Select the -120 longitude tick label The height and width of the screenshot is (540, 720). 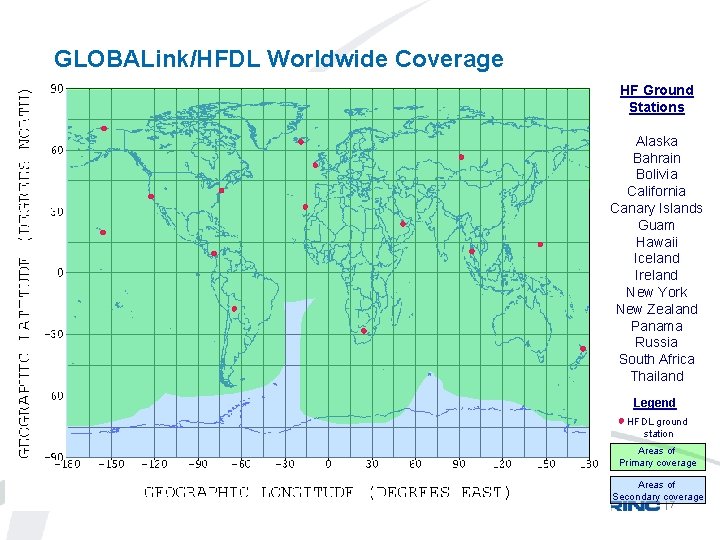point(154,464)
